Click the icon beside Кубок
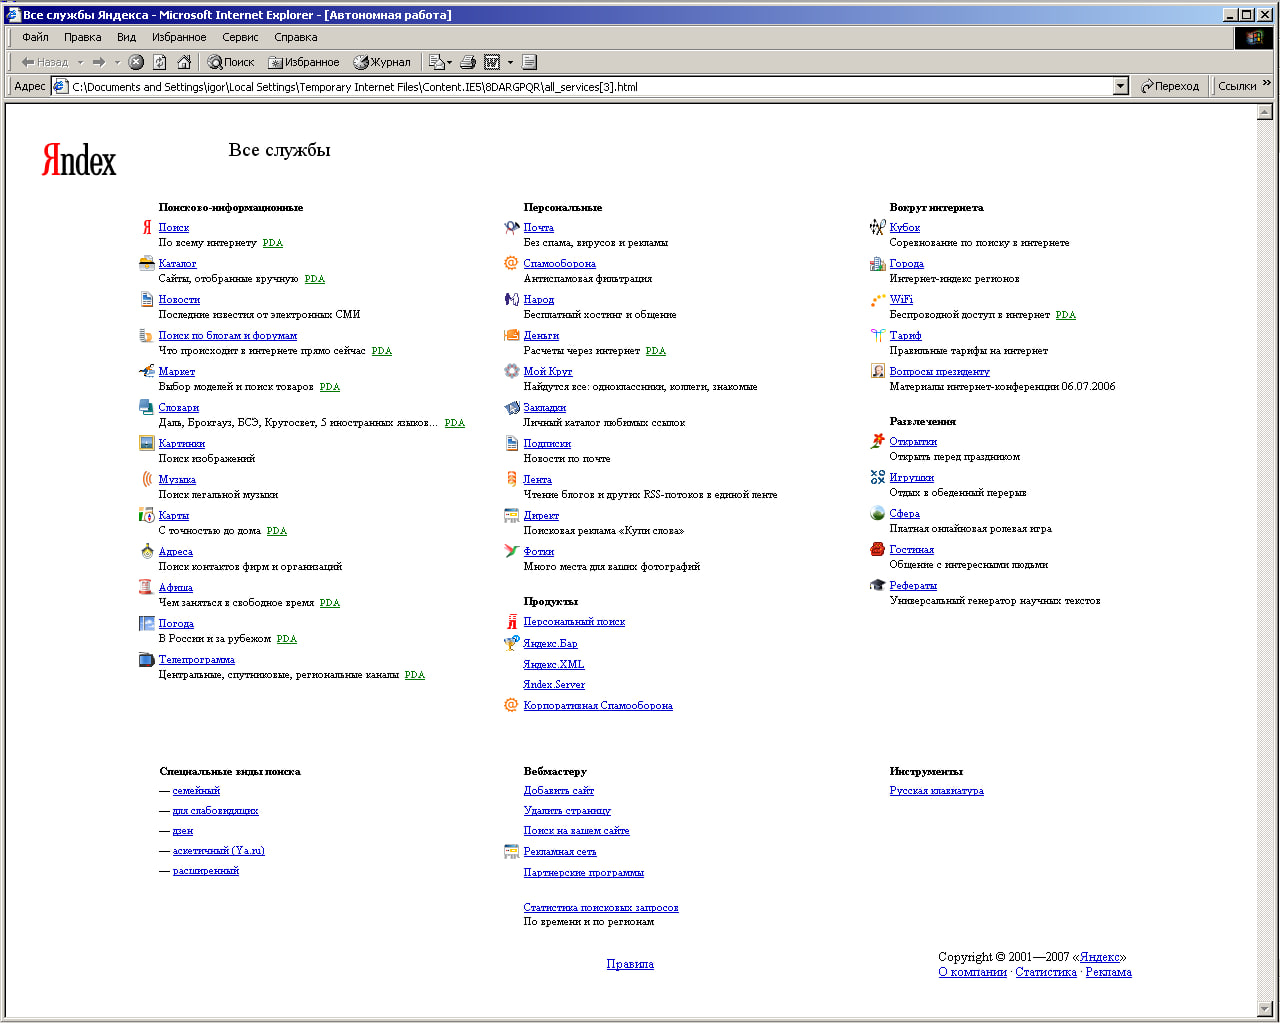The image size is (1280, 1024). pos(878,228)
